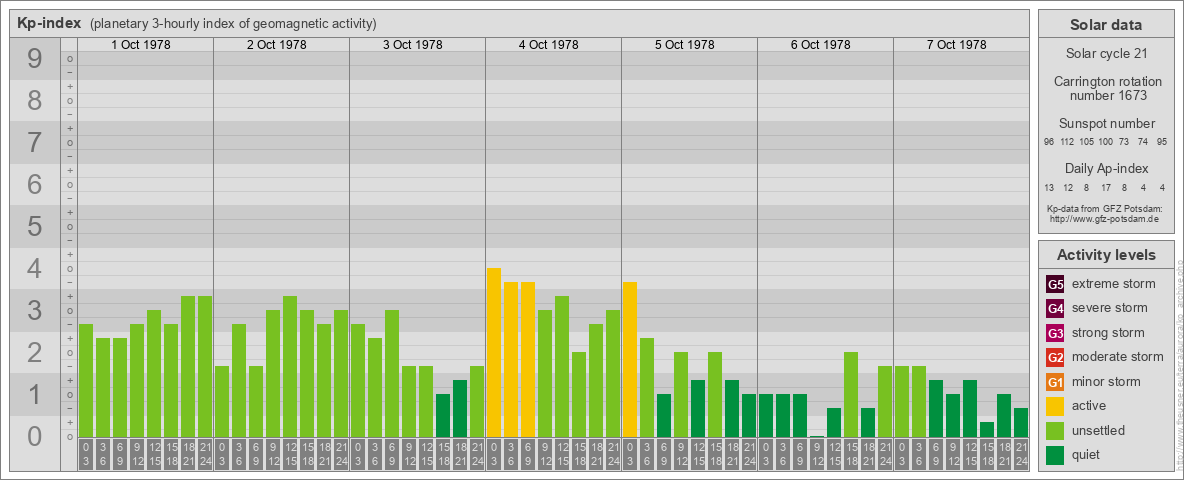Open the http://www.gfz-potsdam.de link

(x=1104, y=218)
